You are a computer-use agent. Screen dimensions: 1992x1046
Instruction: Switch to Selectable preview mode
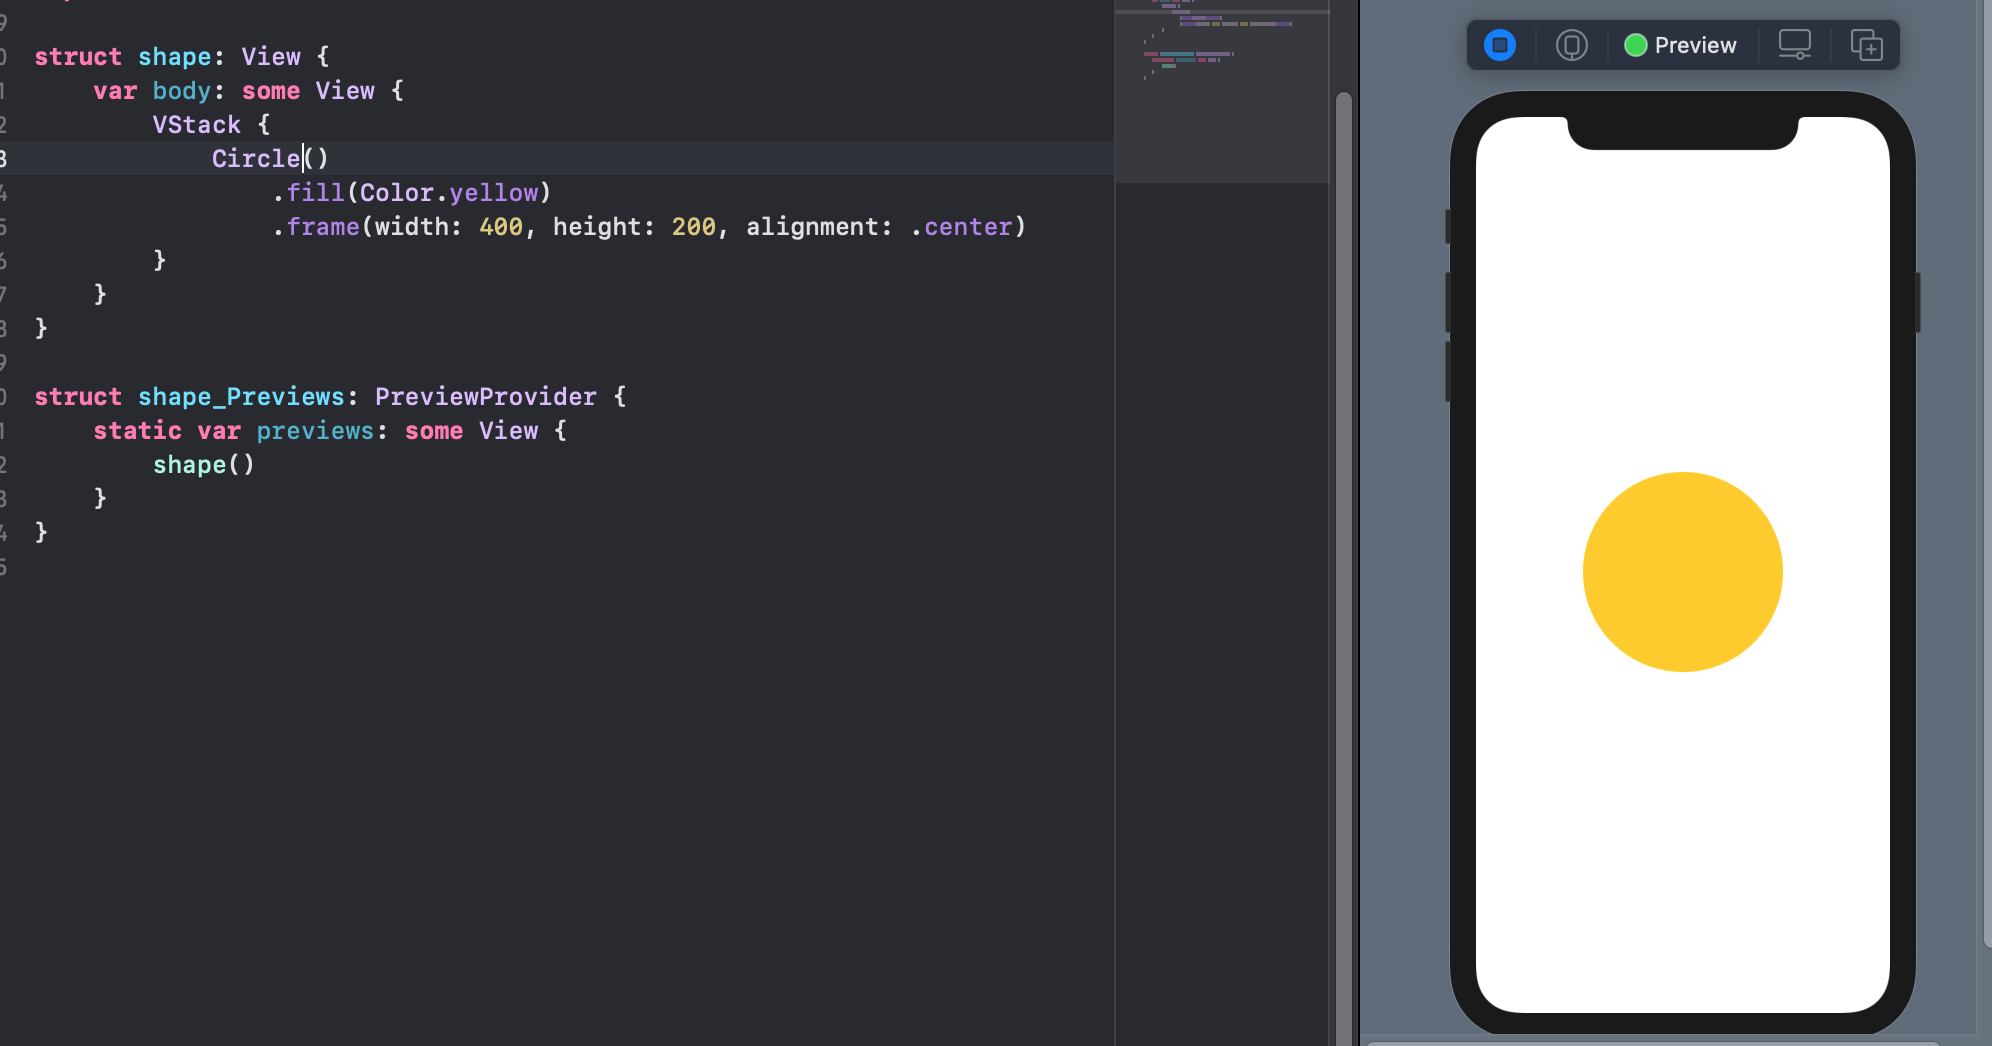(x=1570, y=45)
